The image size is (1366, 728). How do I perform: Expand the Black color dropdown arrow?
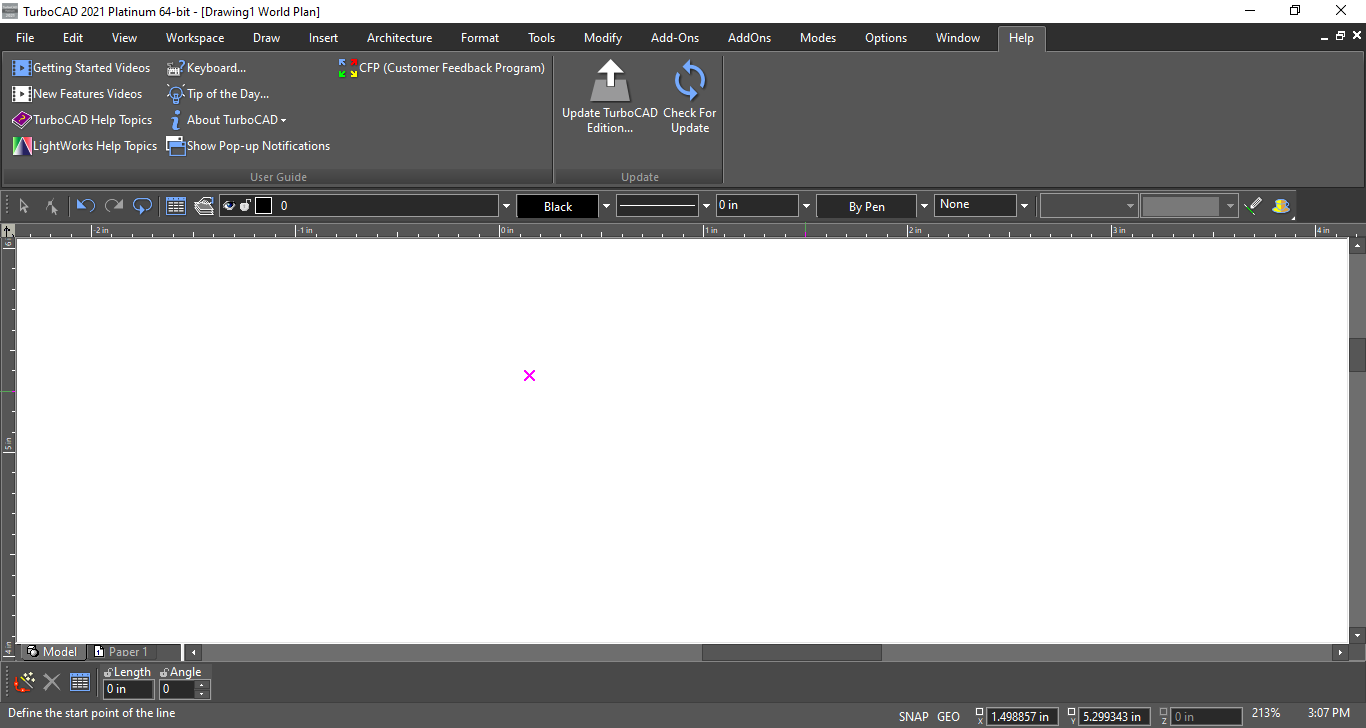606,206
